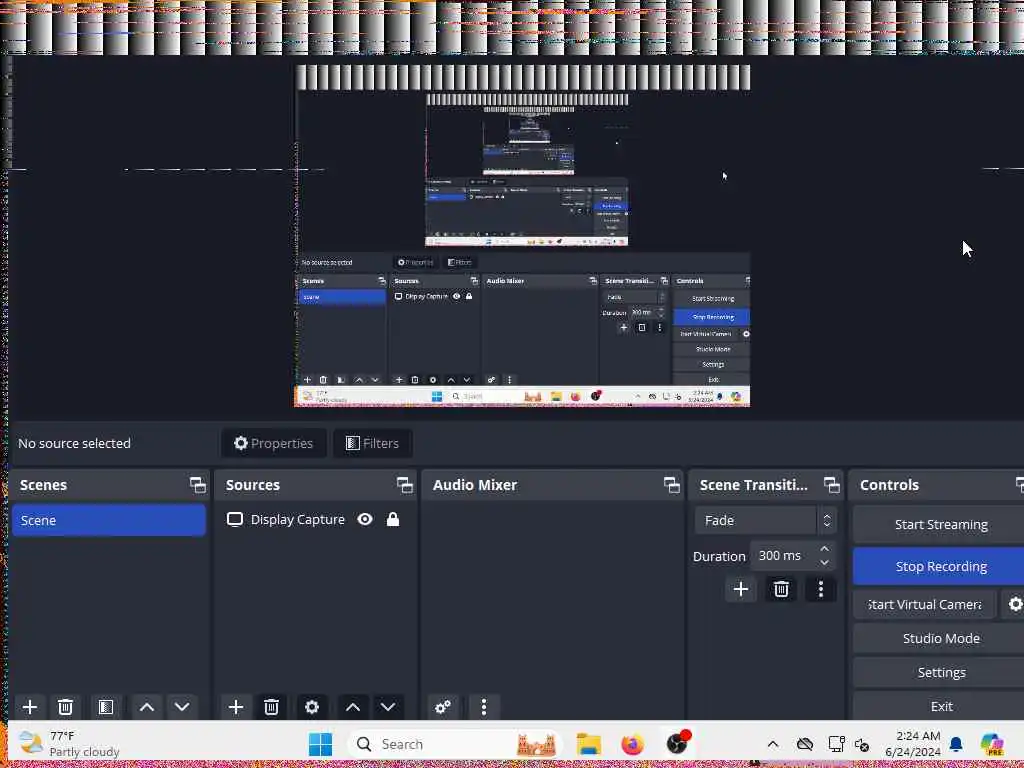The image size is (1024, 768).
Task: Open File Explorer from the taskbar
Action: click(588, 744)
